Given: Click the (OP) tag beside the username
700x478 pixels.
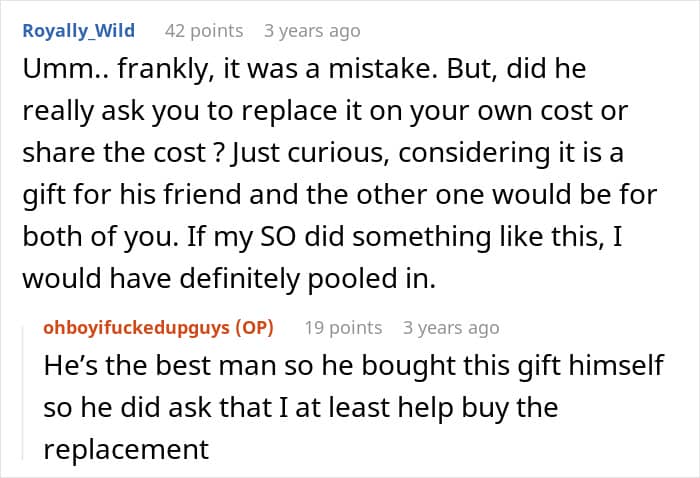Looking at the screenshot, I should click(254, 328).
